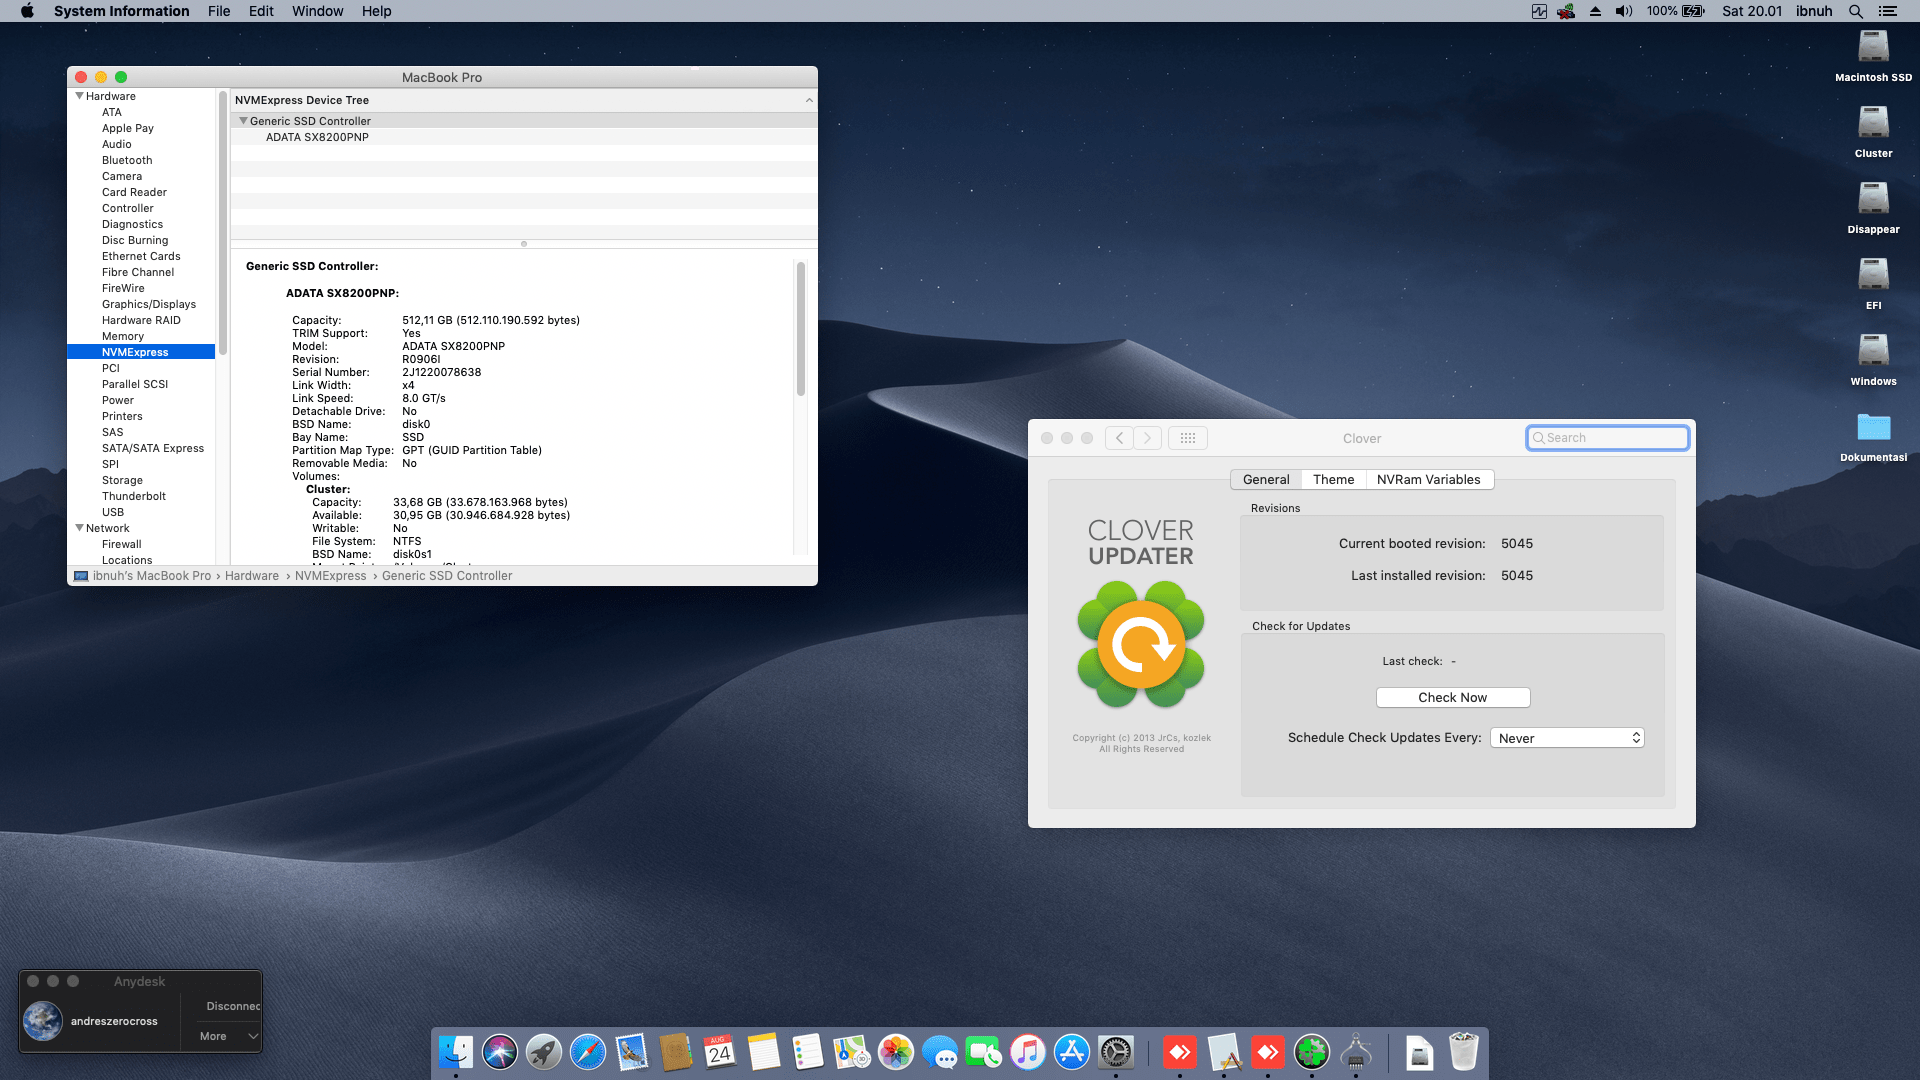Open Contacts from the dock
This screenshot has height=1080, width=1920.
(x=676, y=1052)
